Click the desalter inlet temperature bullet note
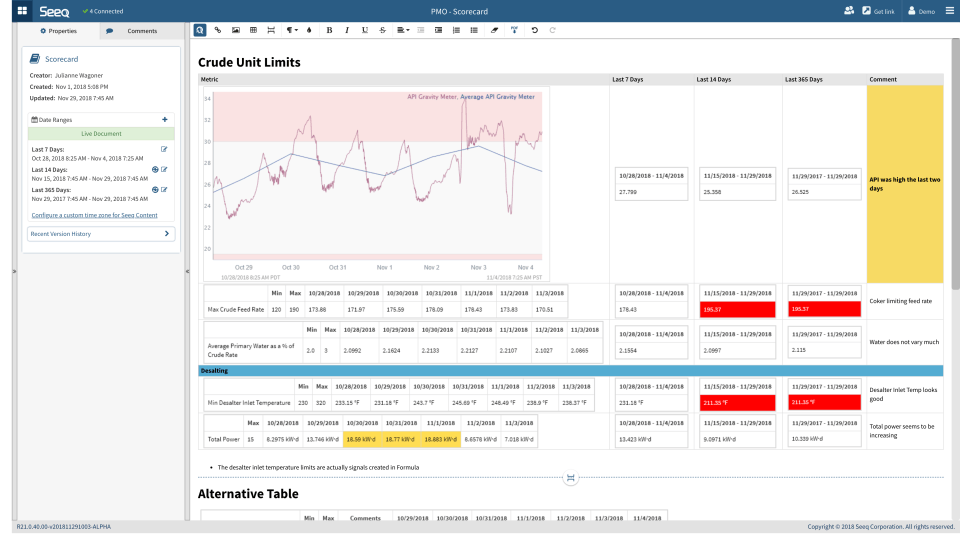The image size is (960, 547). pos(318,467)
